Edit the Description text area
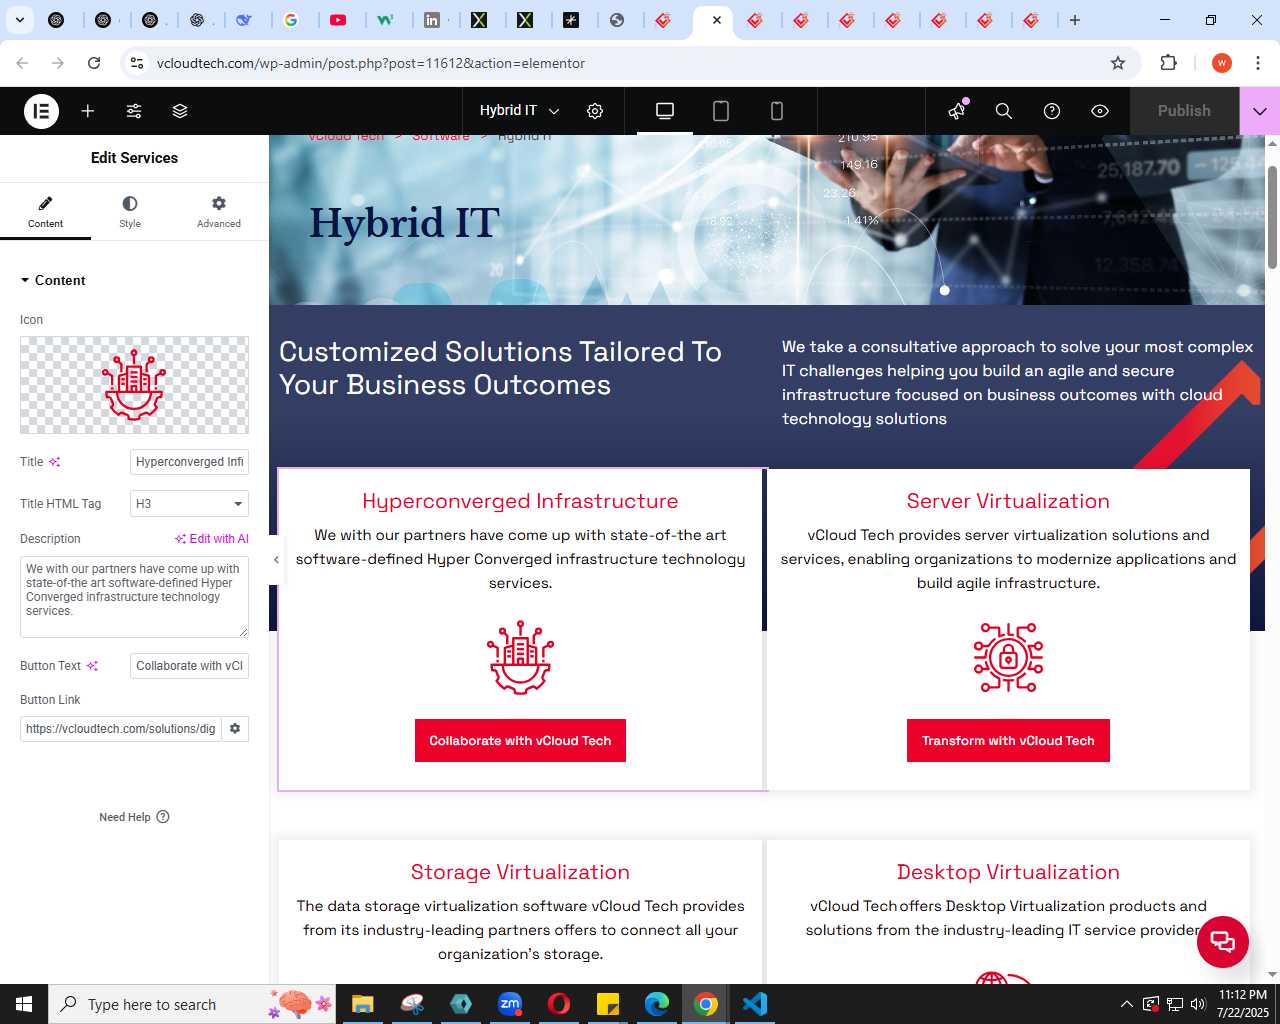The image size is (1280, 1024). click(134, 598)
